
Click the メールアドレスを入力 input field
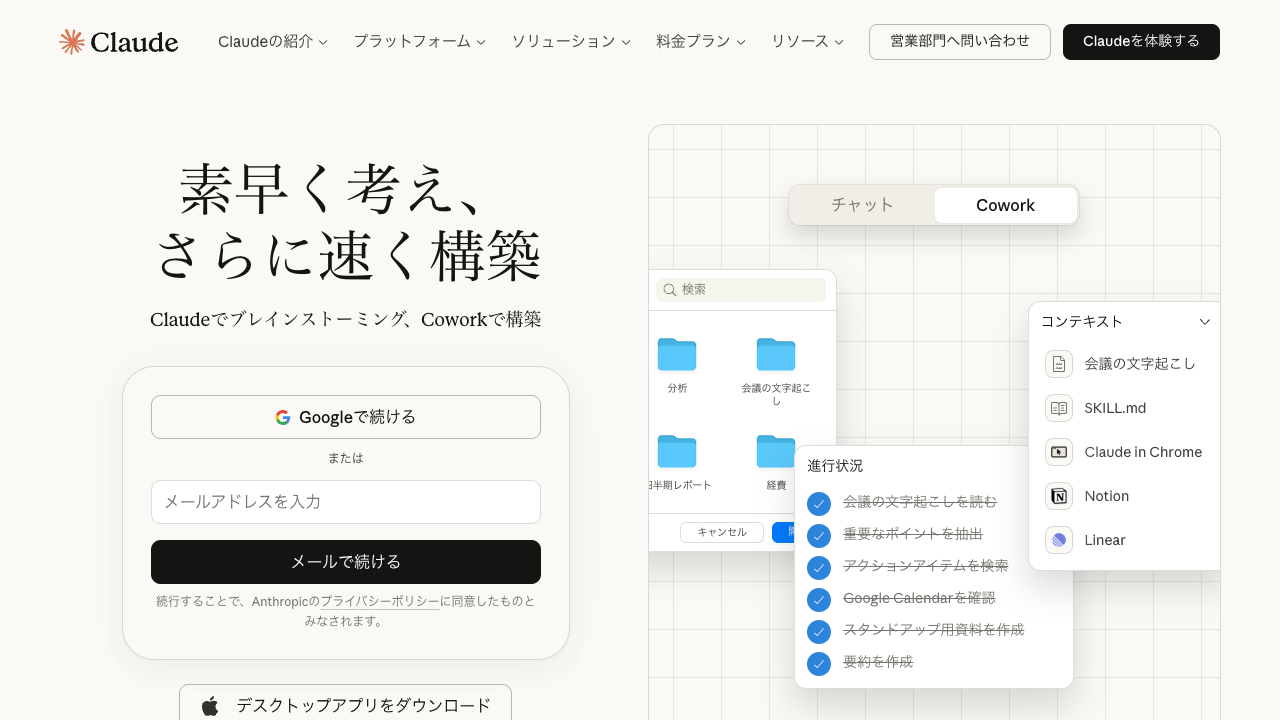pyautogui.click(x=346, y=502)
